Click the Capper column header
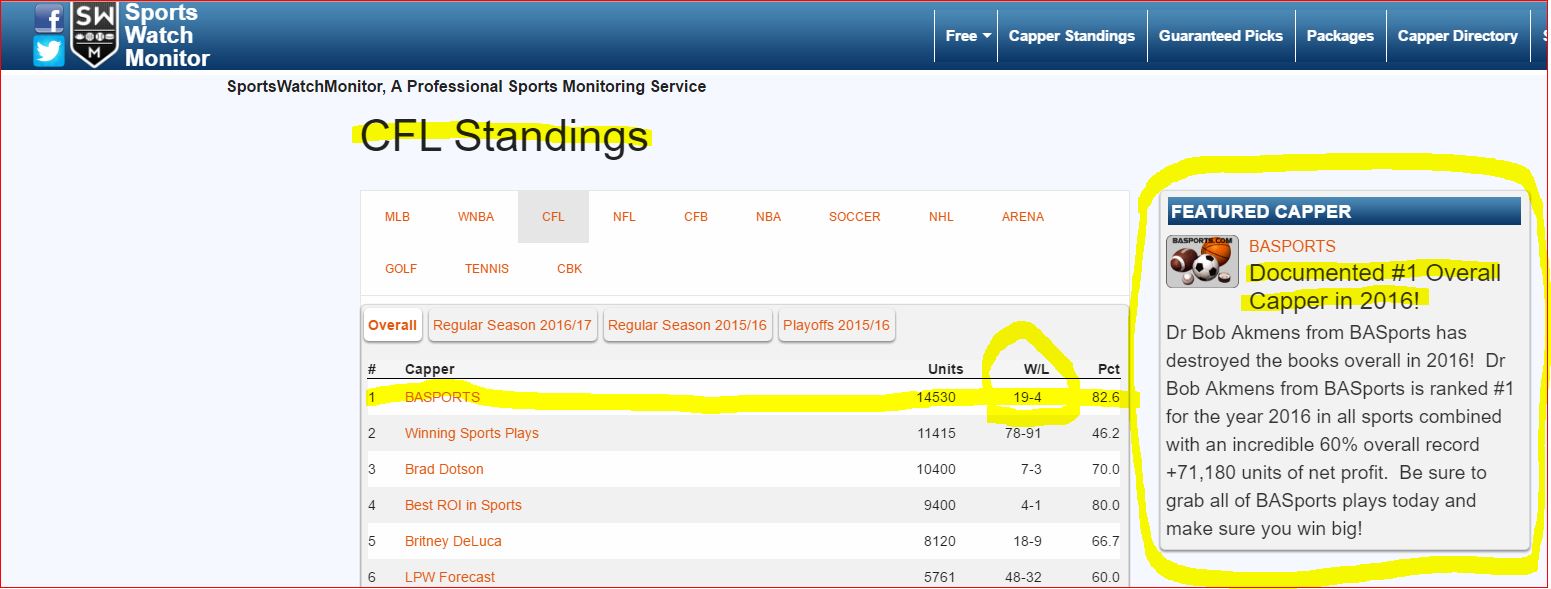This screenshot has height=589, width=1551. point(429,369)
